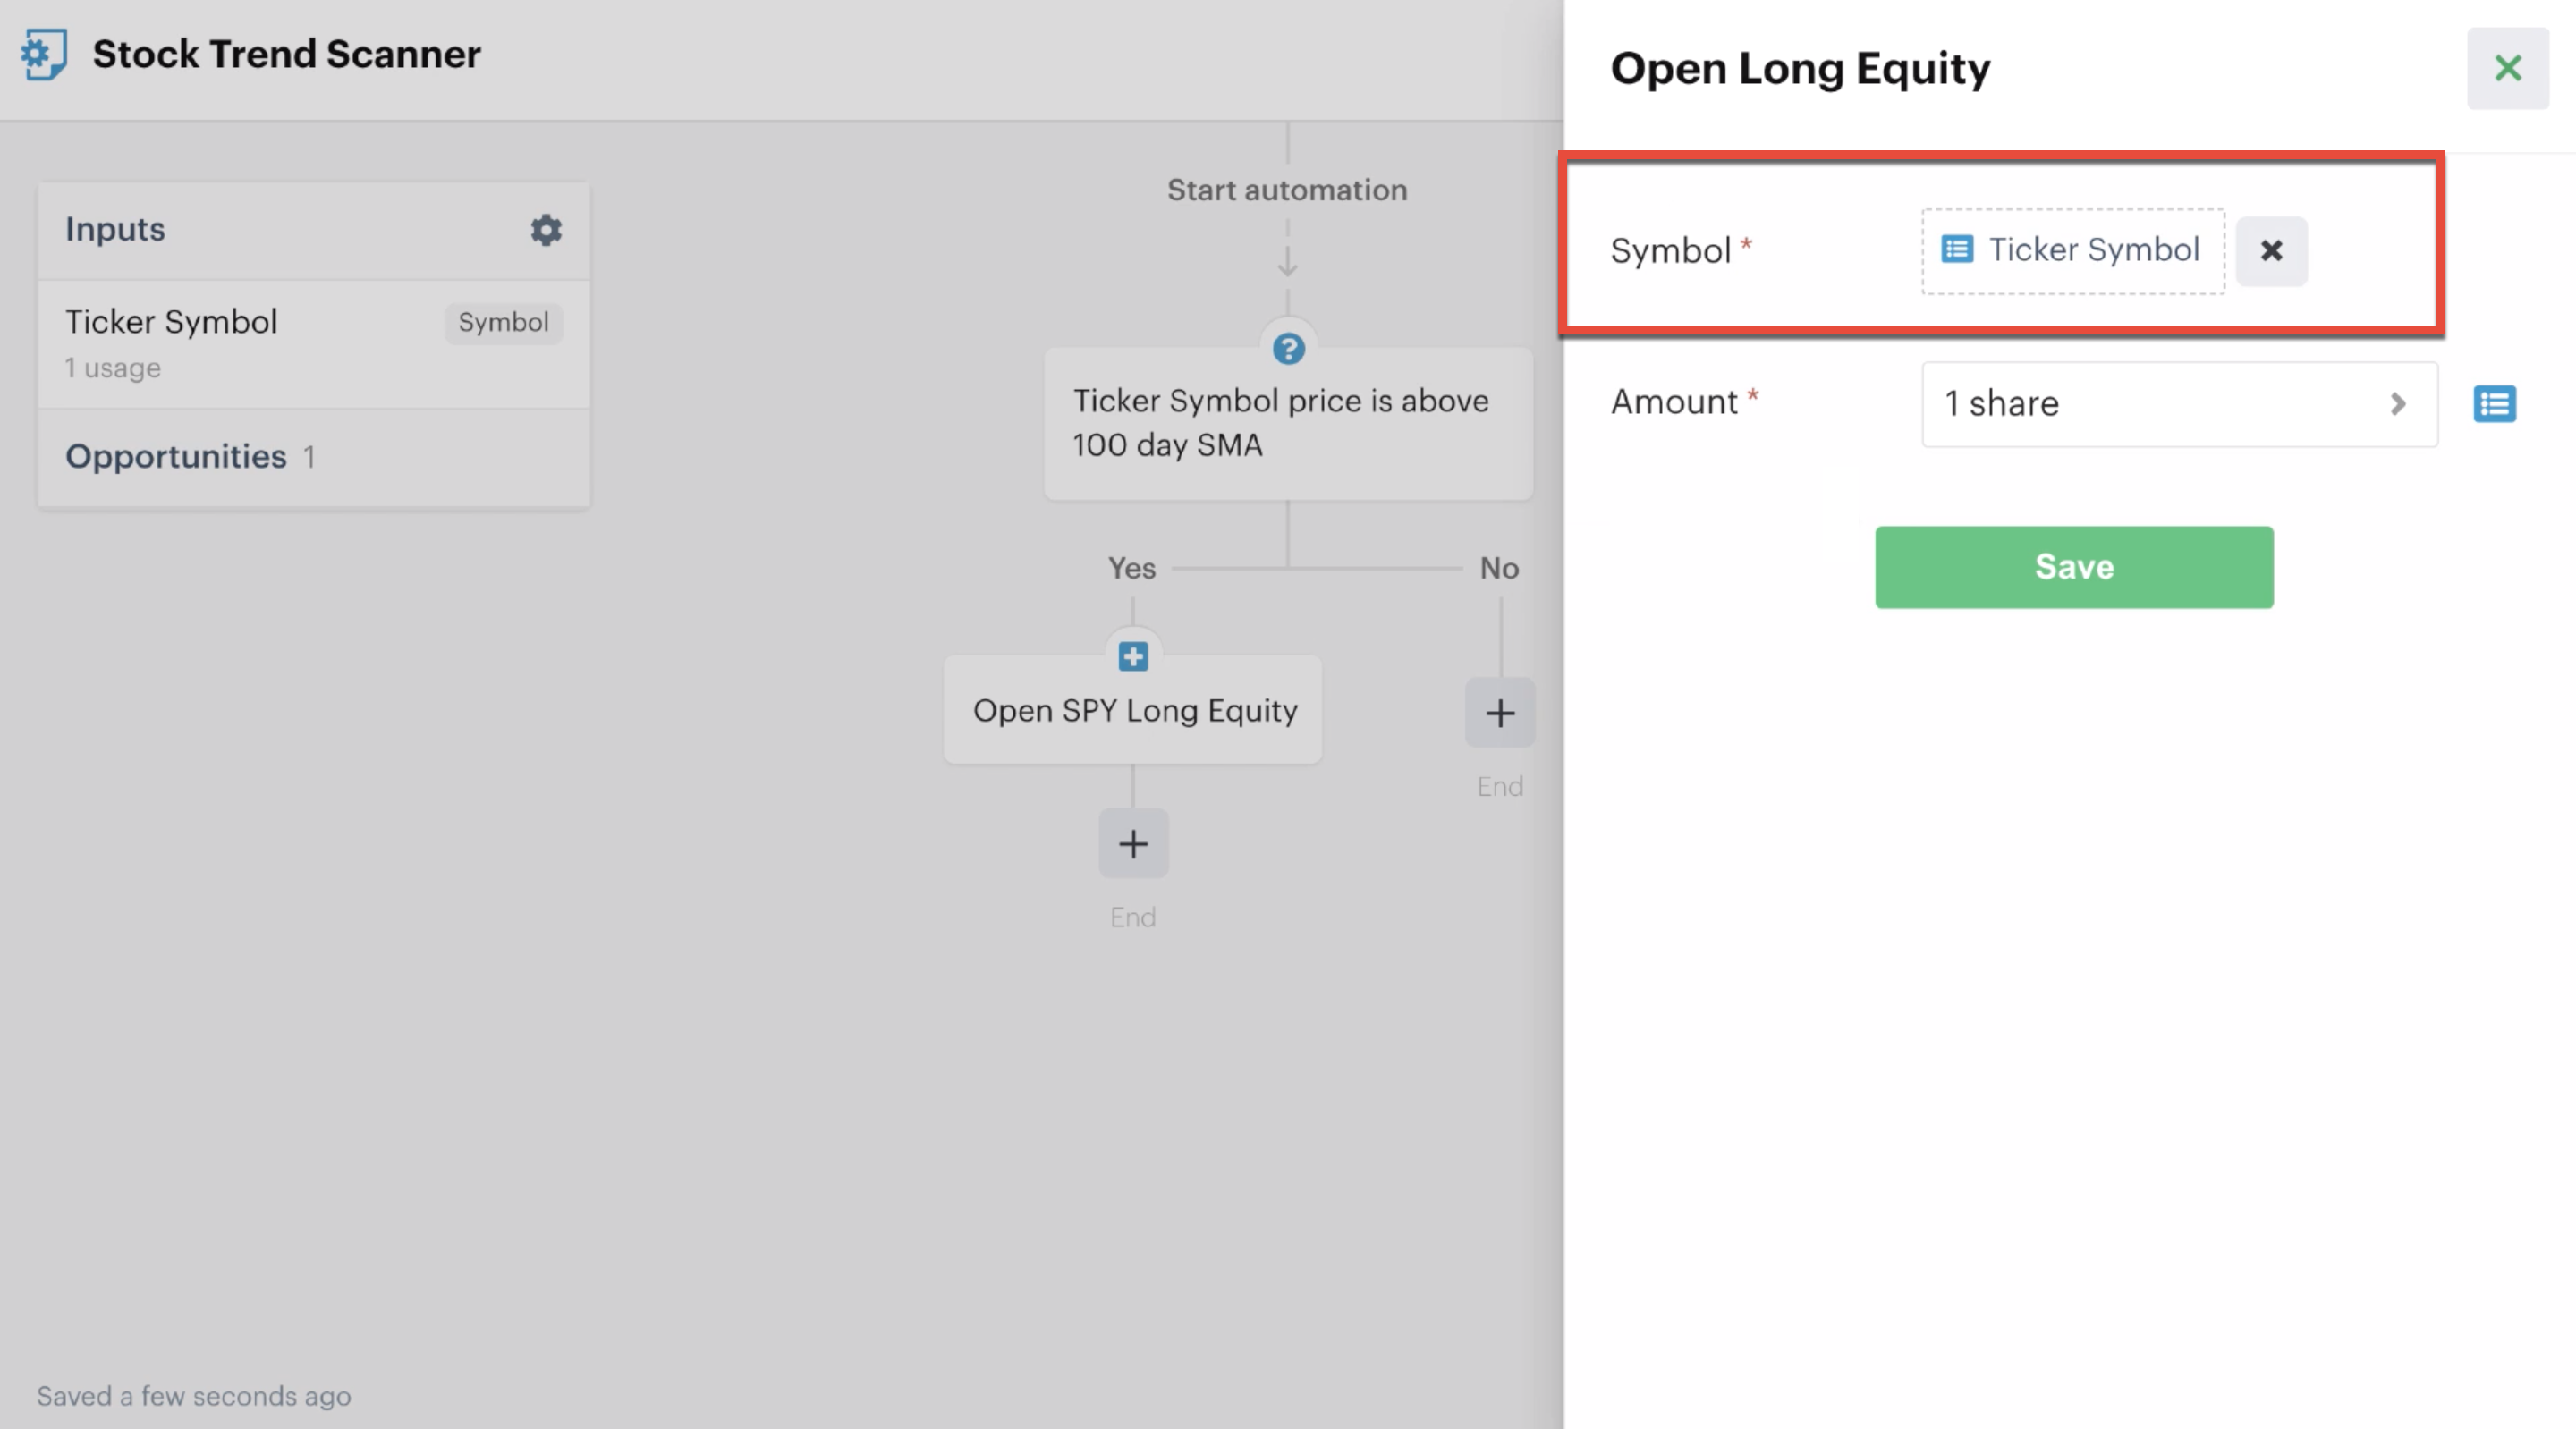
Task: Click the Start automation label
Action: tap(1287, 190)
